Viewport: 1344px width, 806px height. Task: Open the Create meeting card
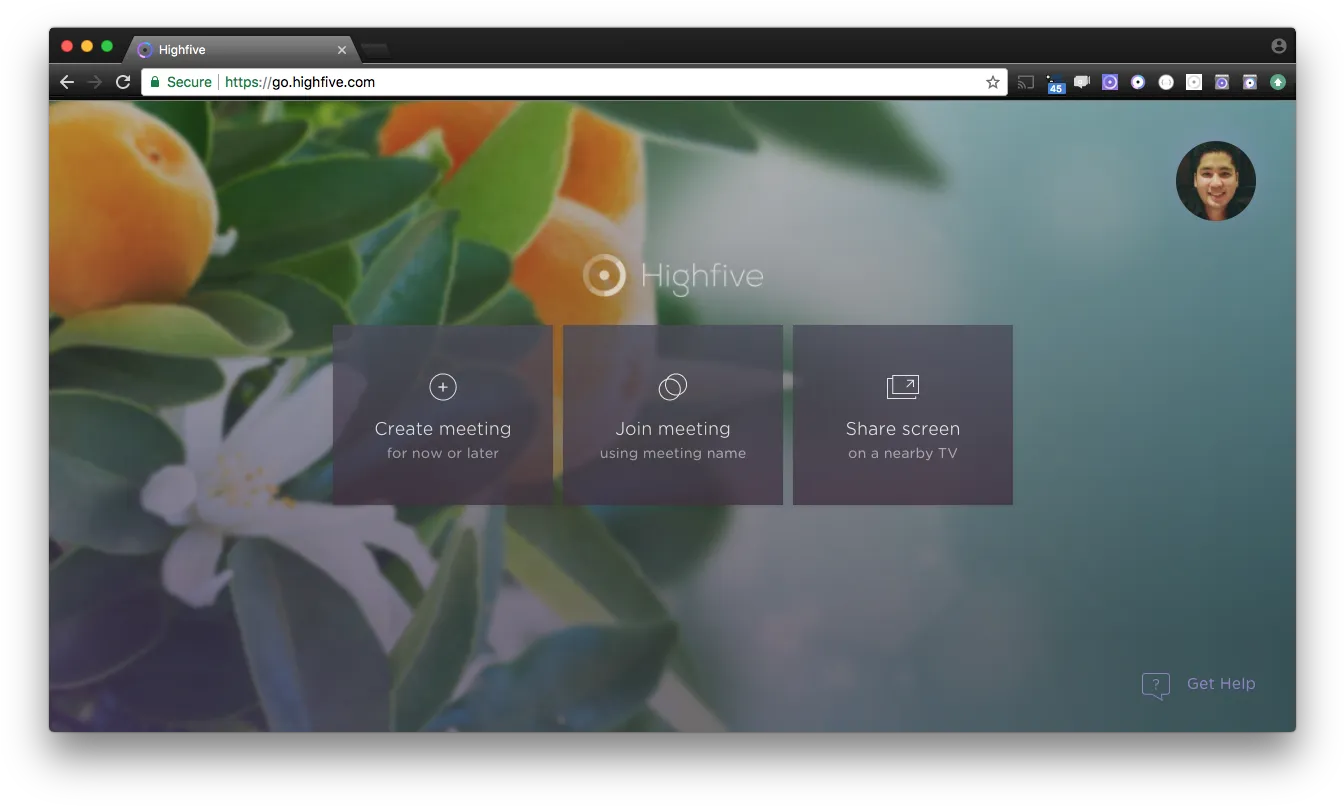tap(443, 414)
